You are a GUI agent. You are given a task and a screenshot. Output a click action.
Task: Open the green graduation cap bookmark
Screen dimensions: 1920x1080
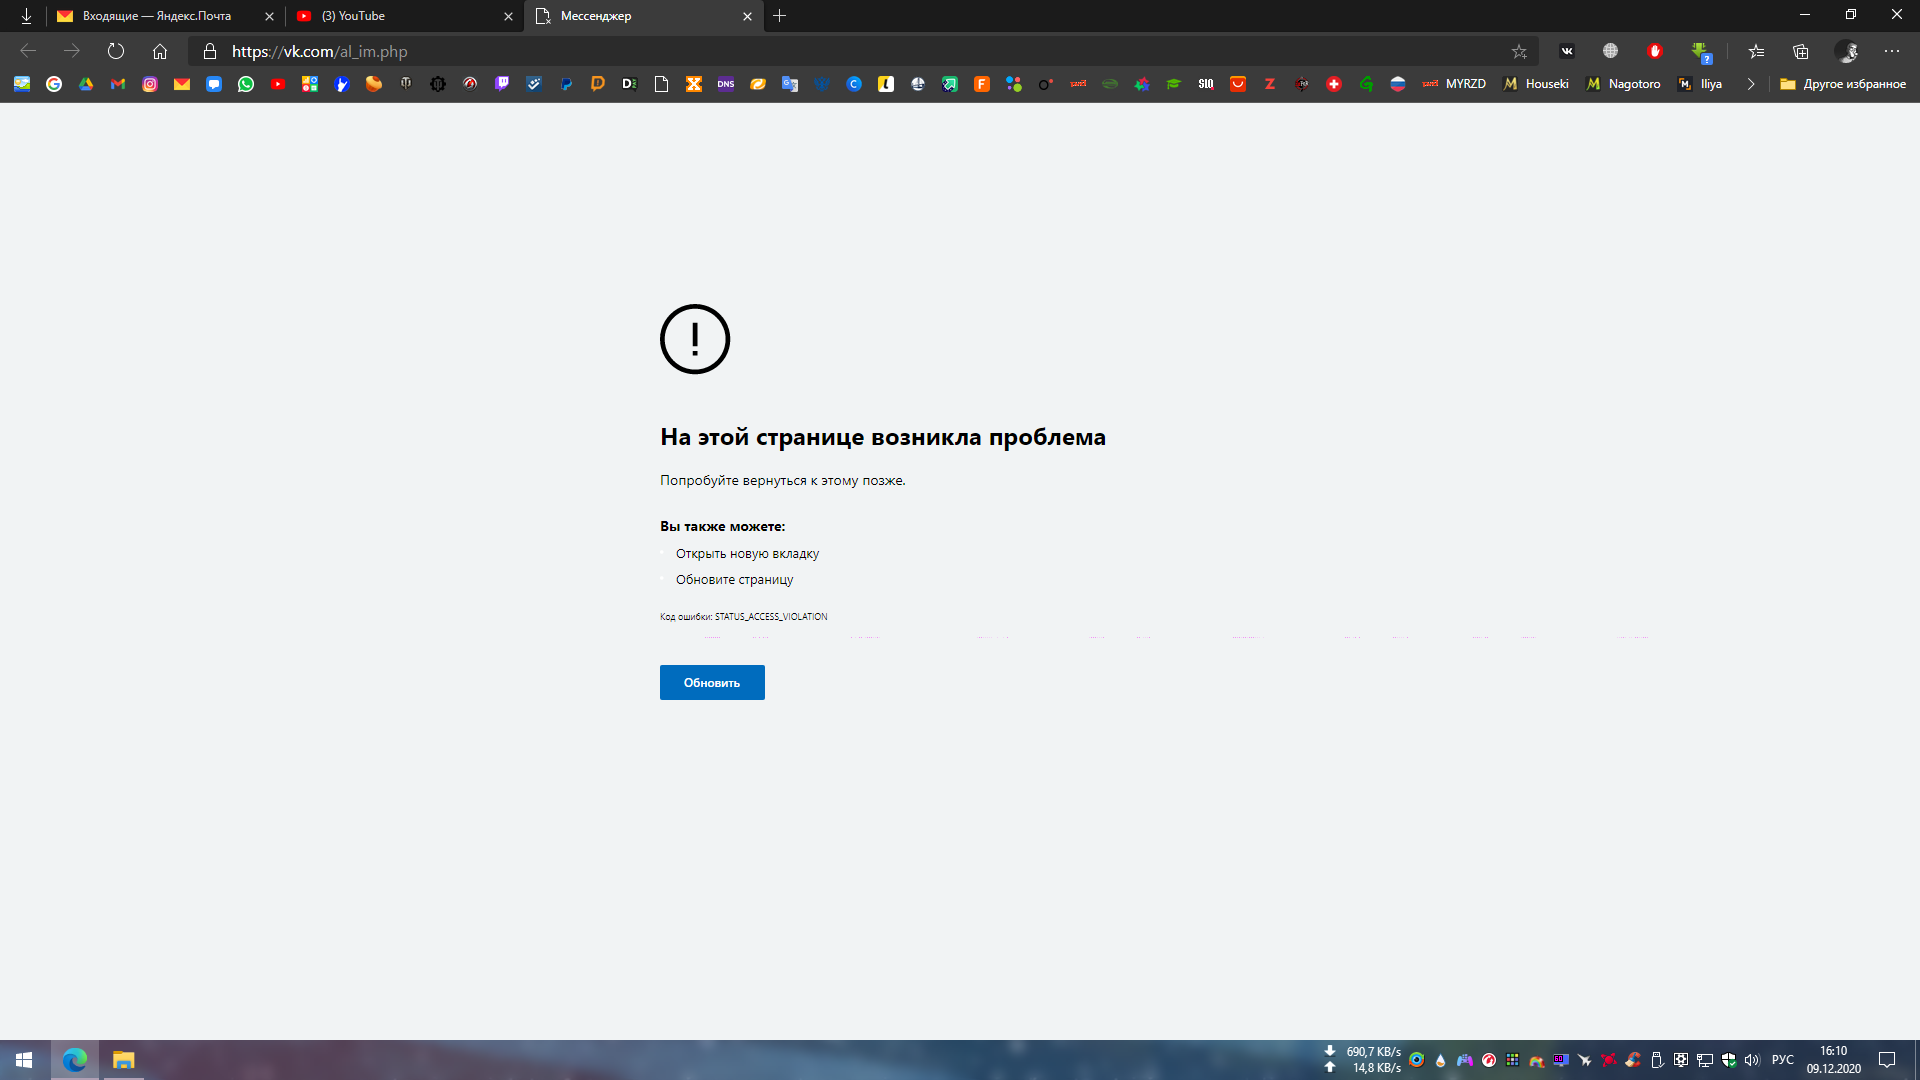(1174, 84)
